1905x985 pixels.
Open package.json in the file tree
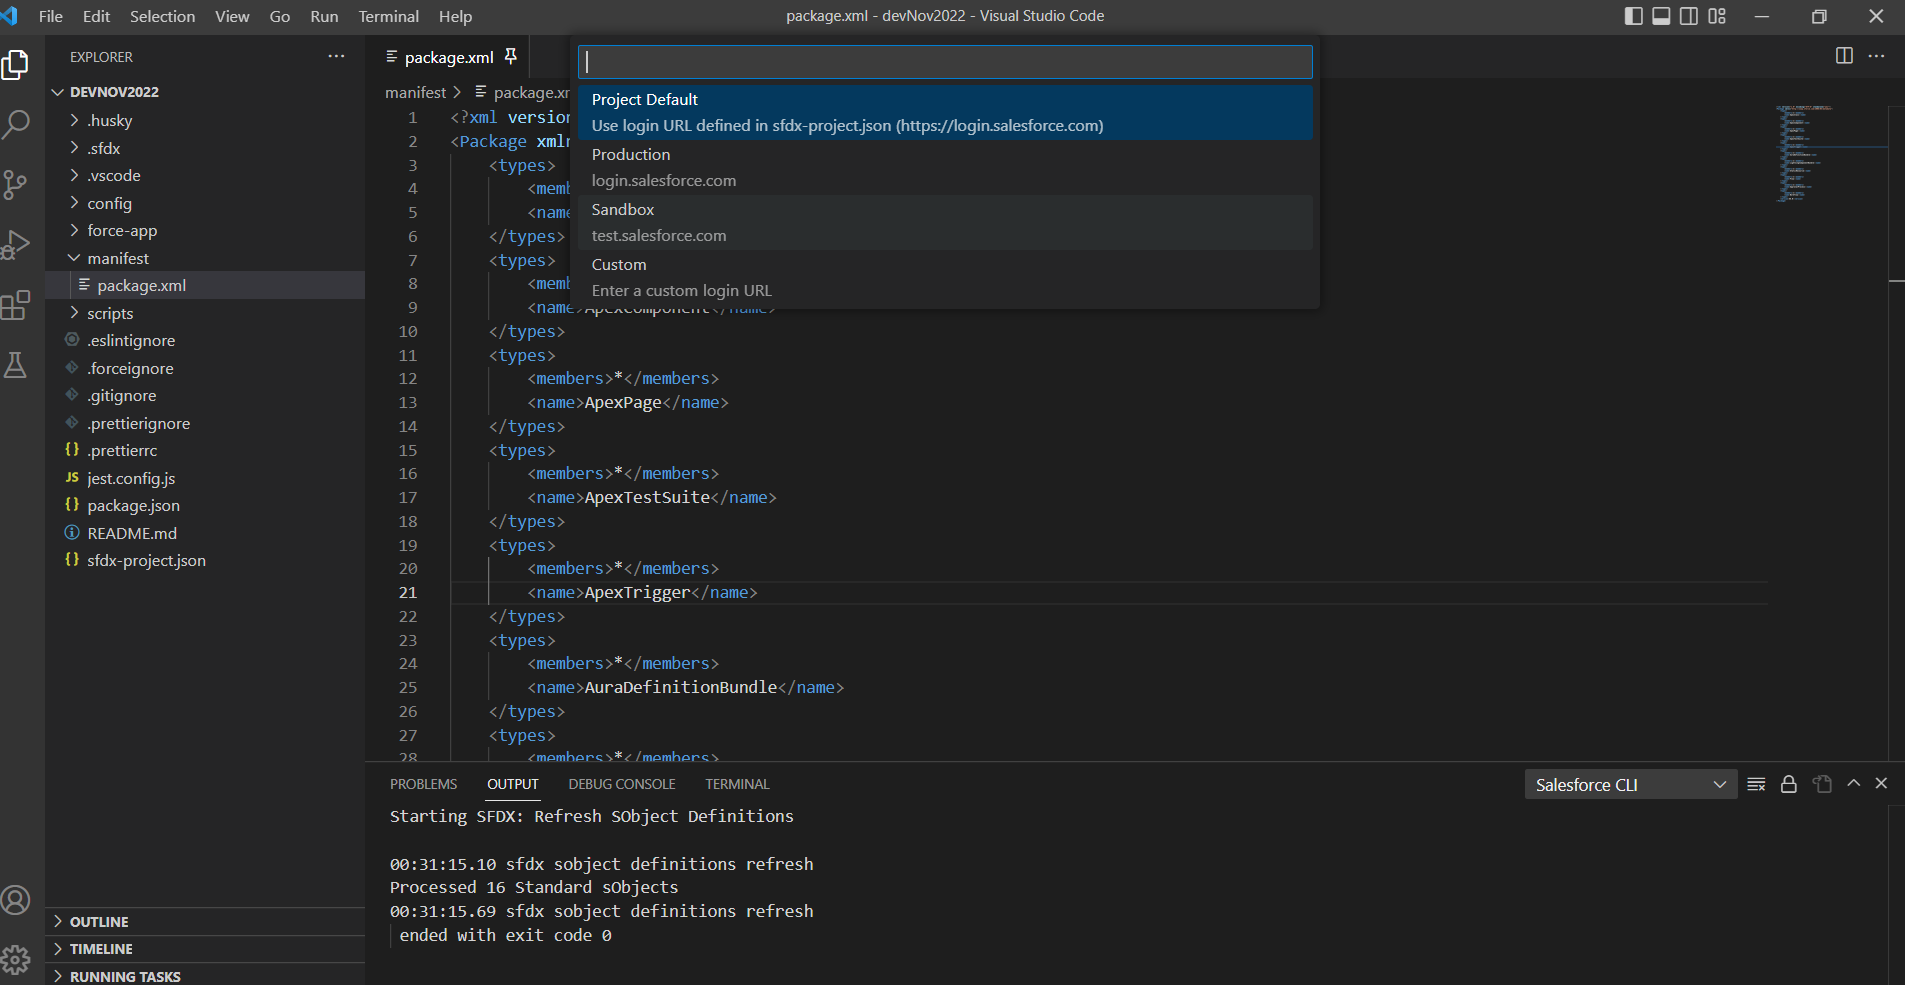[205, 505]
